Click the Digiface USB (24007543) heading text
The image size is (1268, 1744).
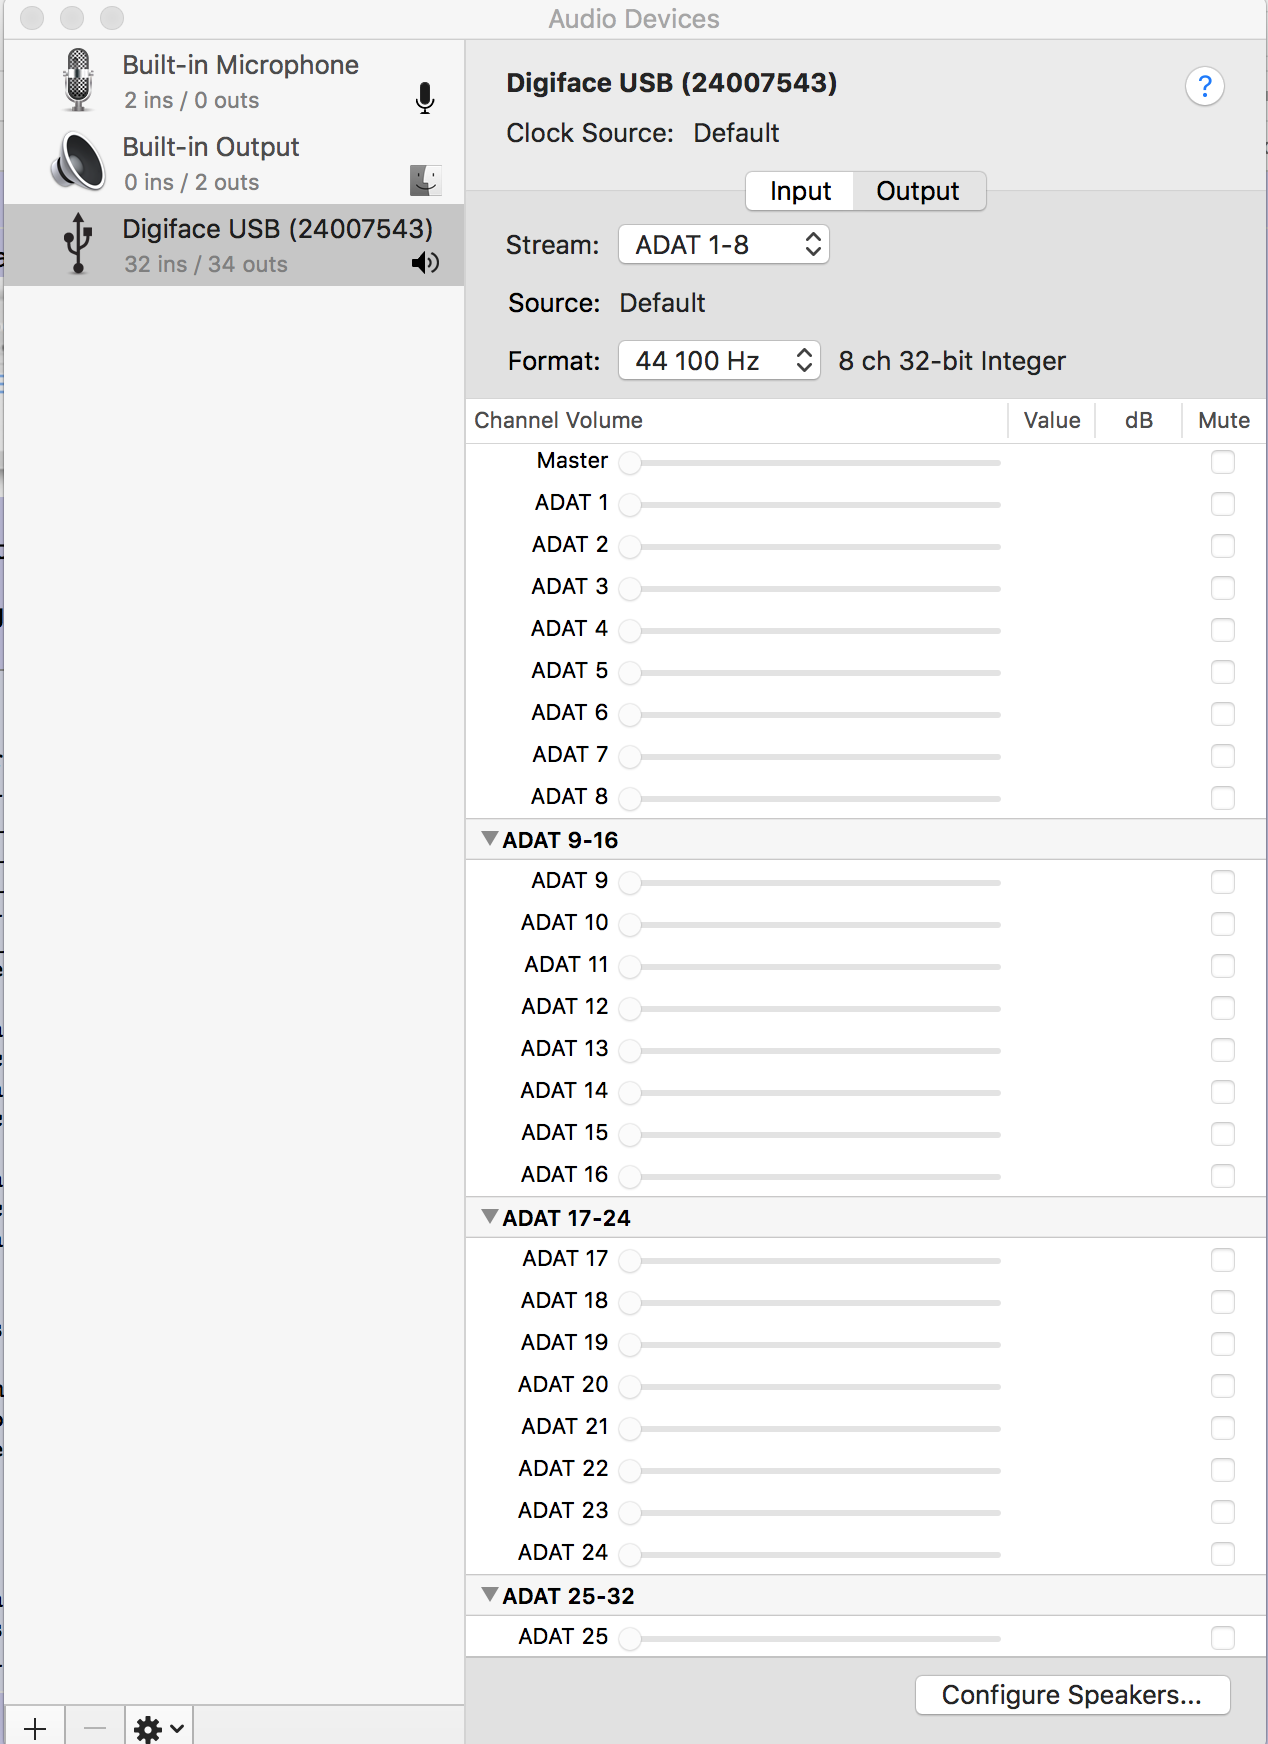pyautogui.click(x=672, y=83)
